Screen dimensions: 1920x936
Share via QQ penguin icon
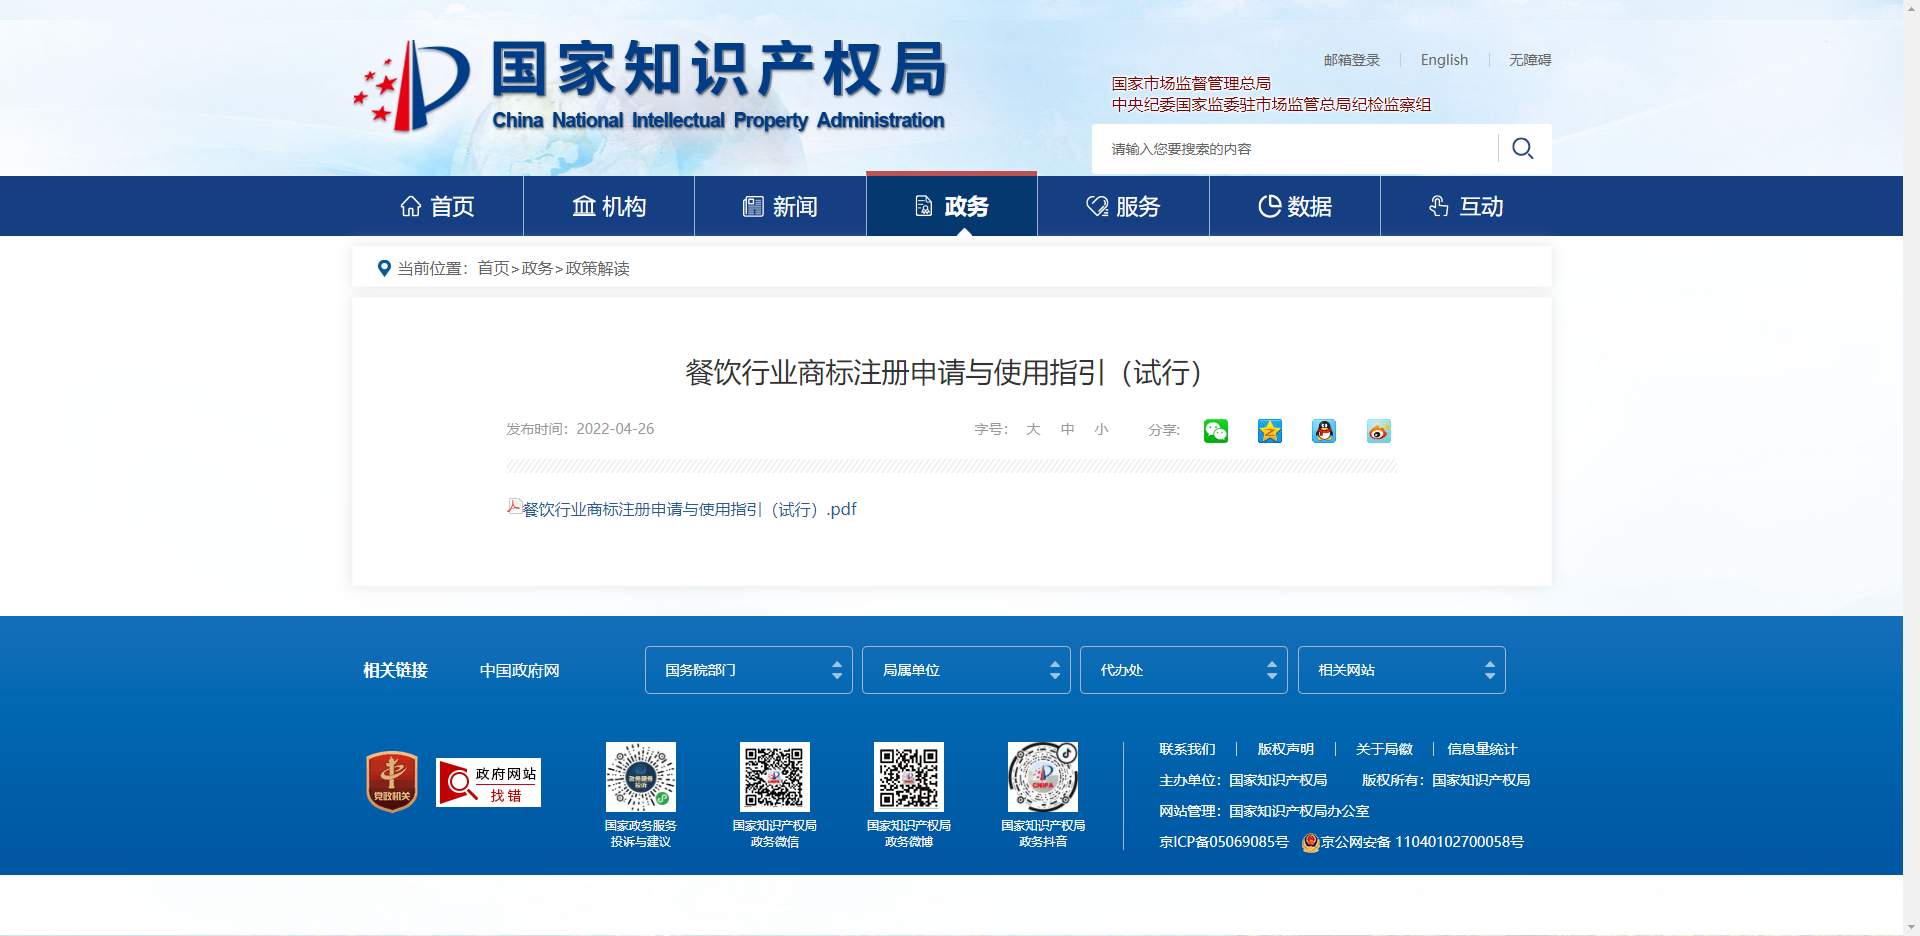pyautogui.click(x=1323, y=431)
